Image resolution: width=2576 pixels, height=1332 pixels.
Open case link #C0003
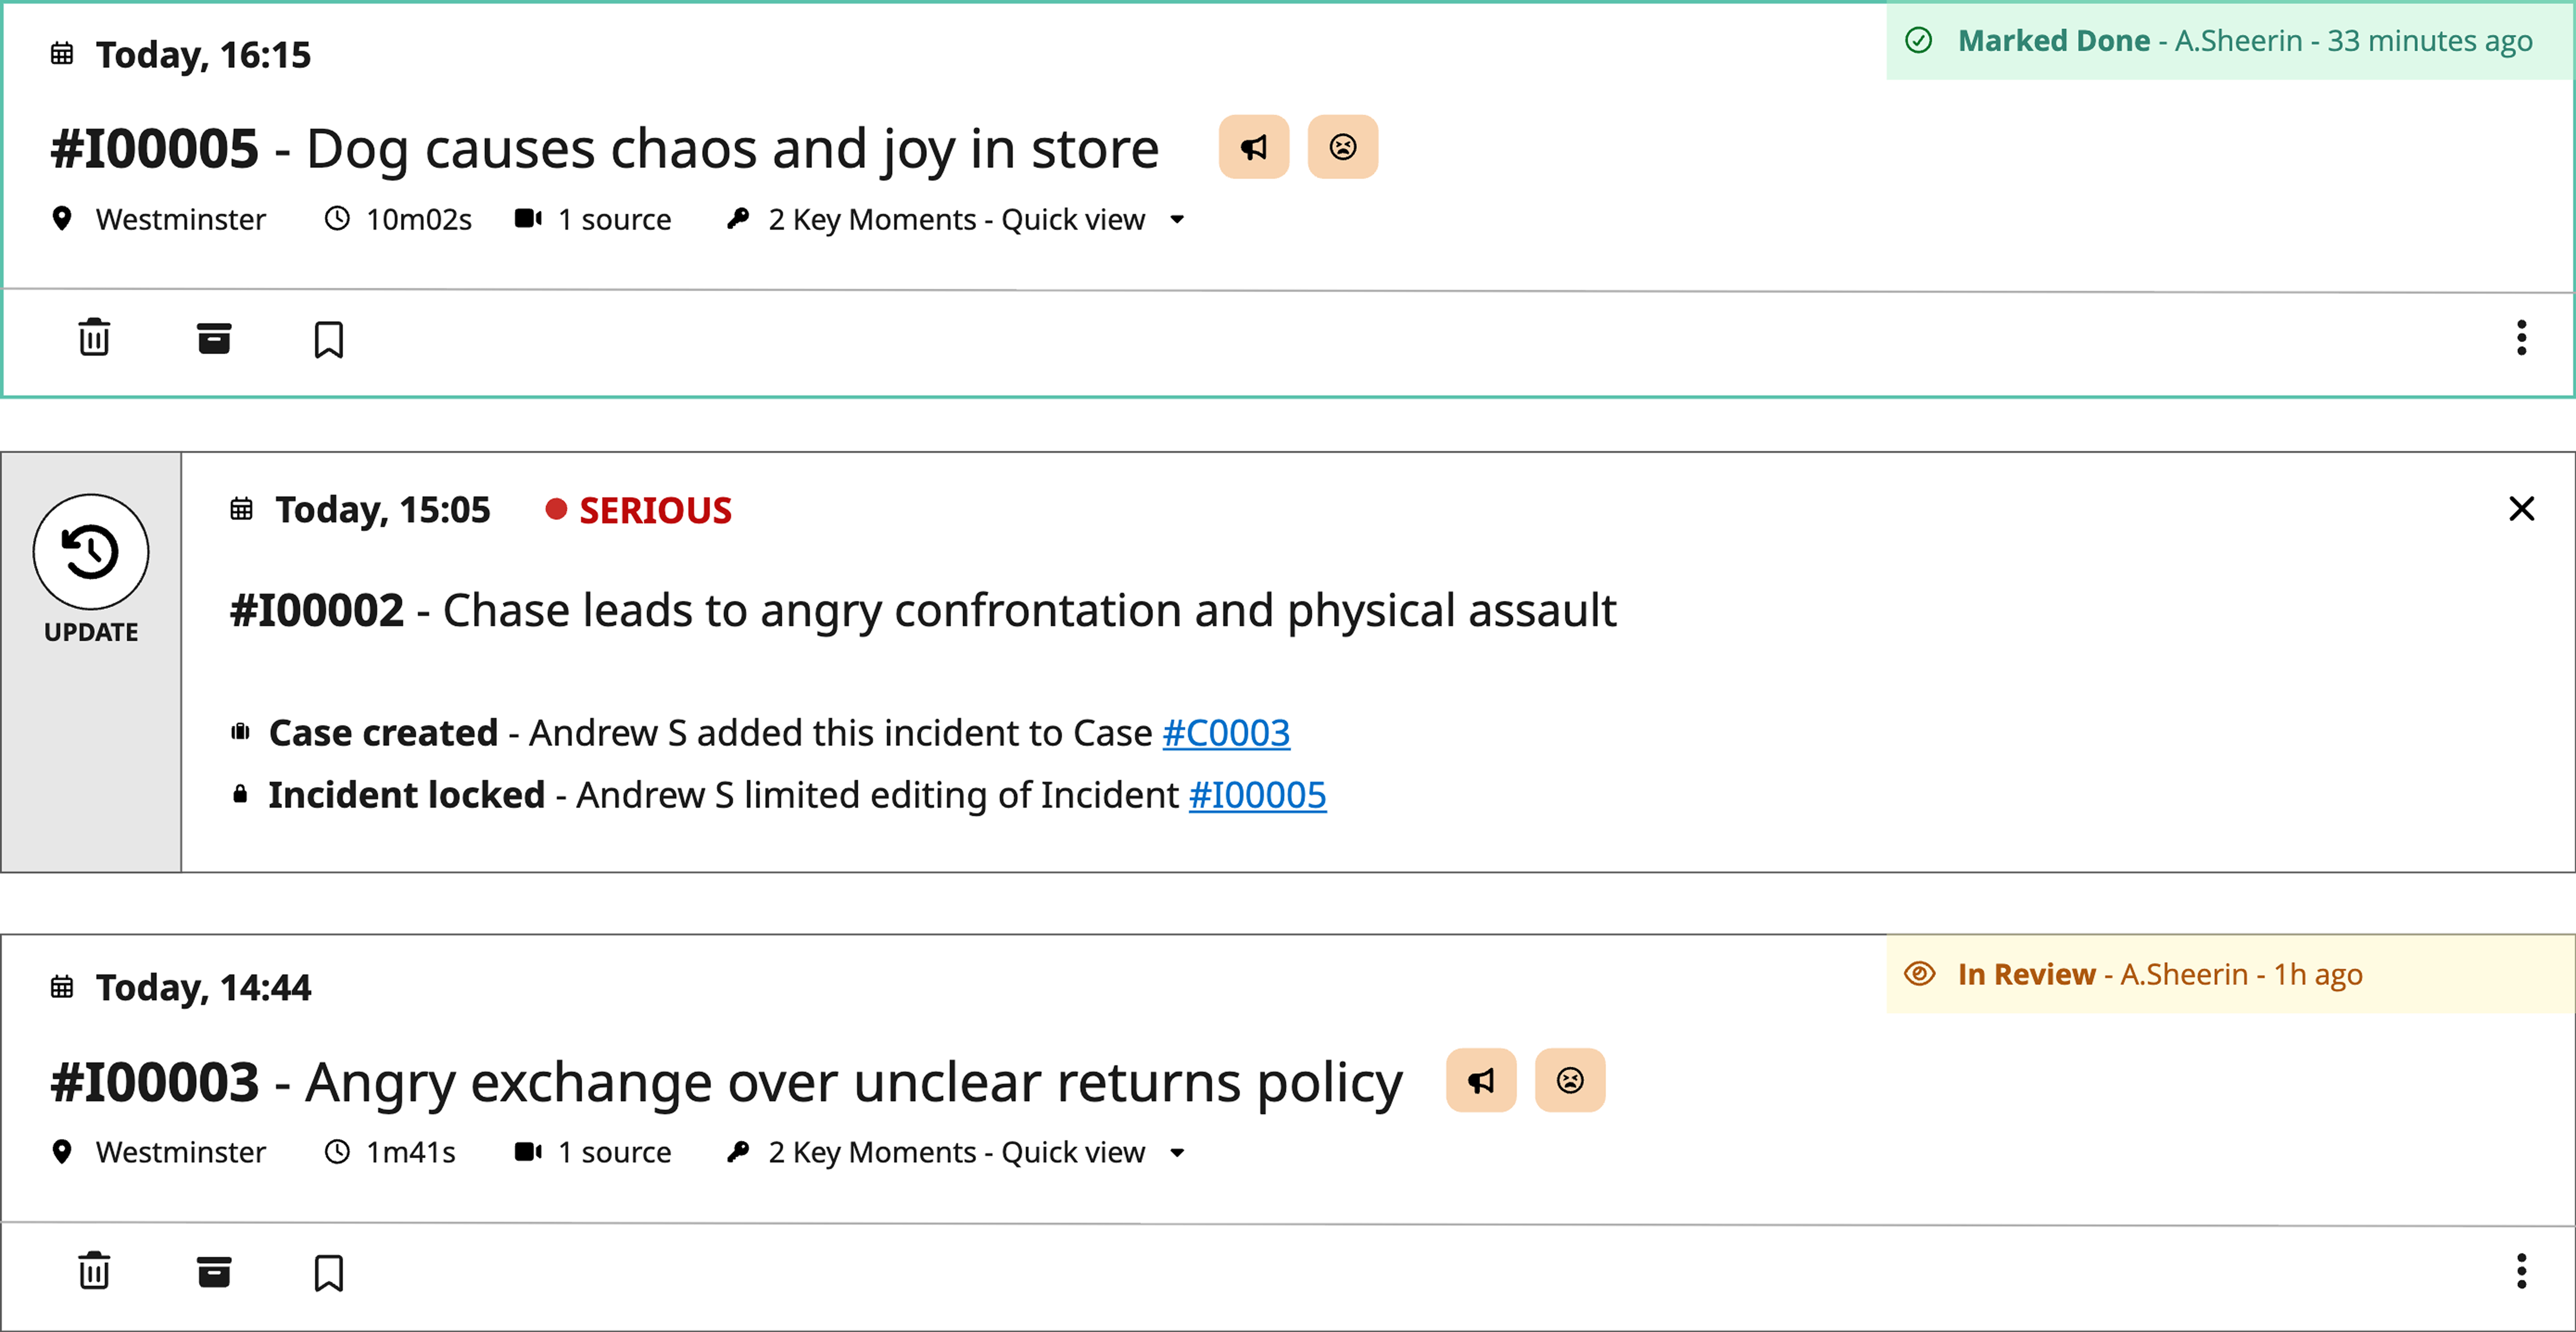point(1226,733)
